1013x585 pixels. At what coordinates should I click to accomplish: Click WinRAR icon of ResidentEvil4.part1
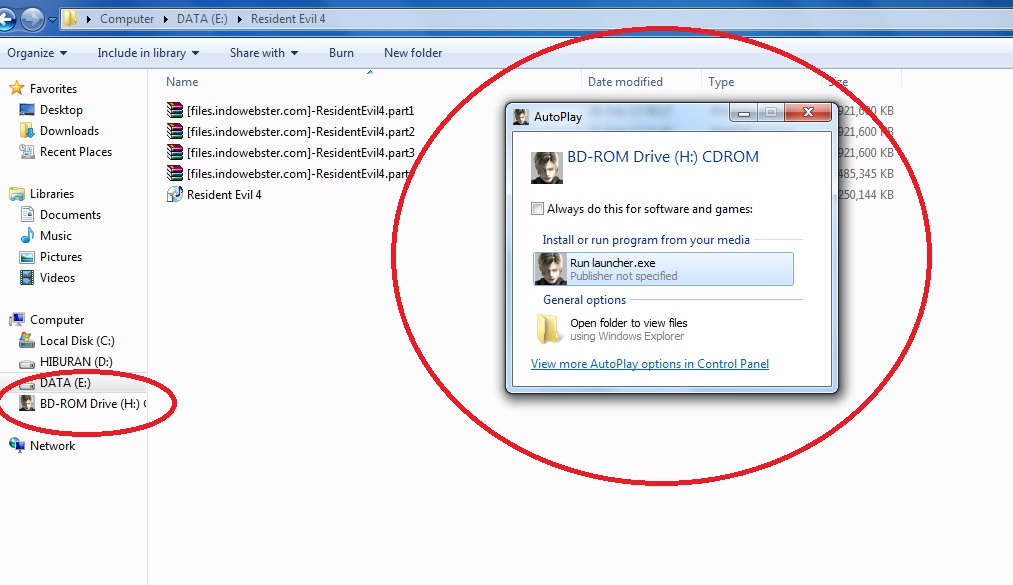point(174,110)
